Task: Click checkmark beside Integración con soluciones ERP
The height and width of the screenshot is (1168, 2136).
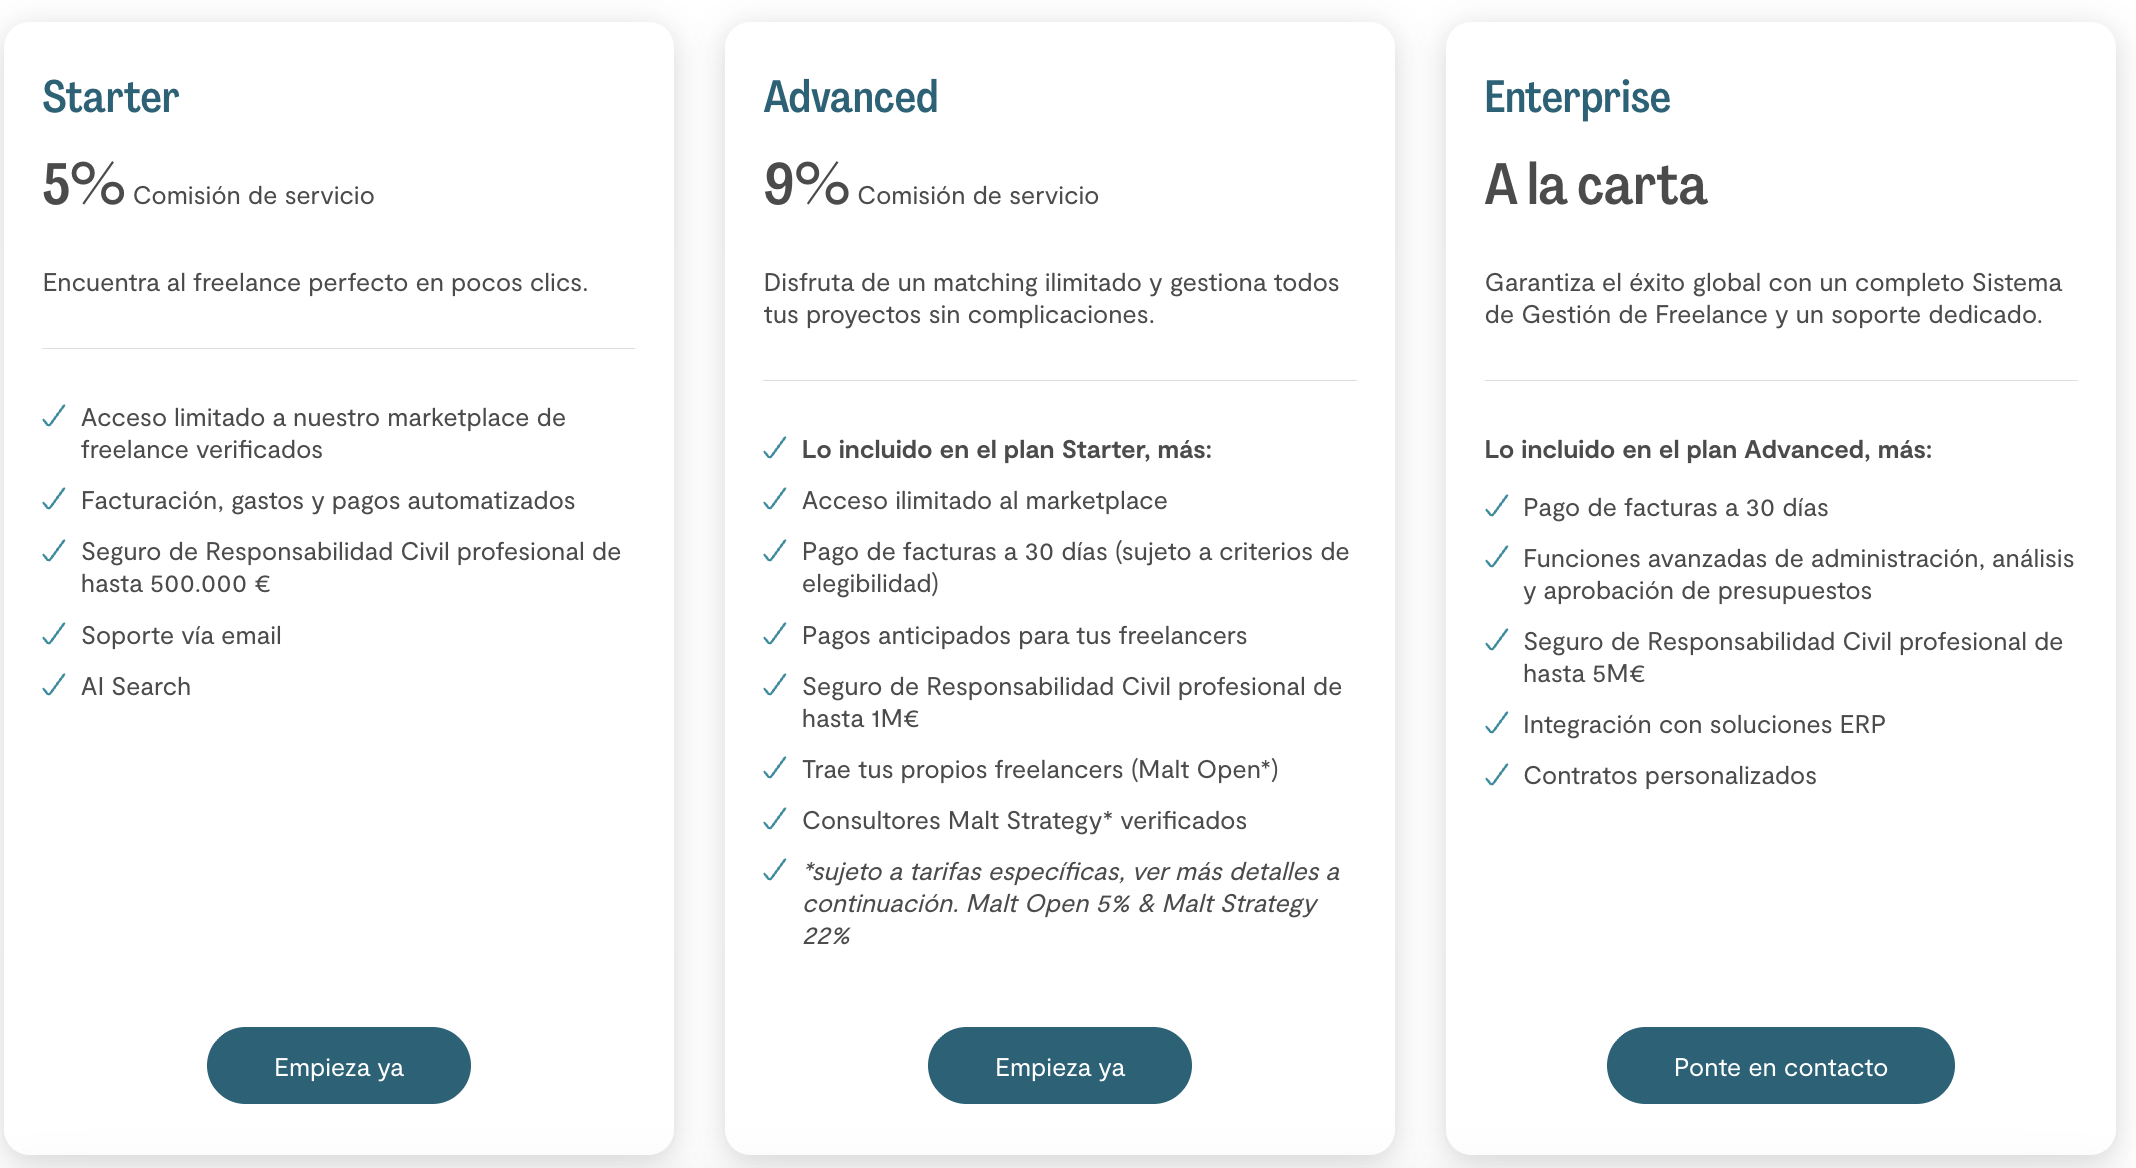Action: pos(1496,724)
